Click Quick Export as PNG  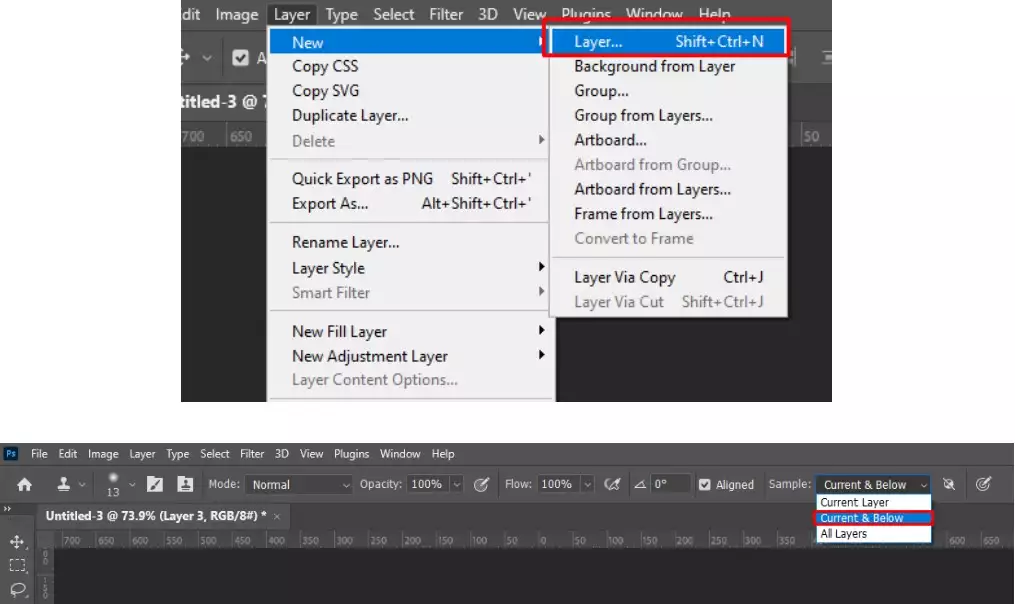tap(361, 178)
